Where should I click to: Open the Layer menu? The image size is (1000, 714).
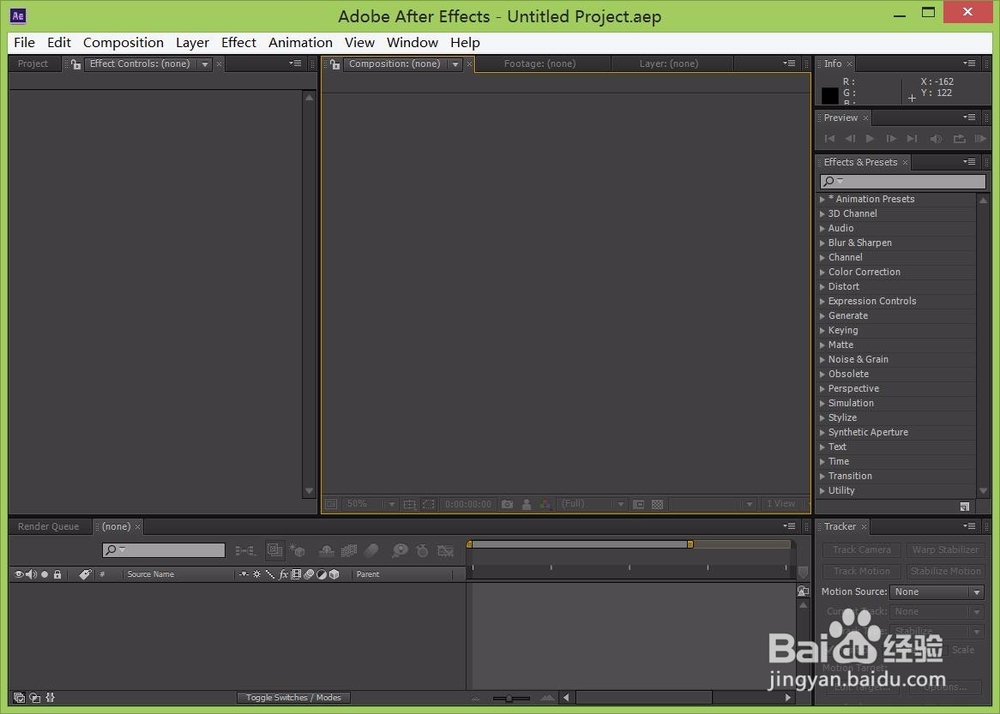[x=192, y=43]
